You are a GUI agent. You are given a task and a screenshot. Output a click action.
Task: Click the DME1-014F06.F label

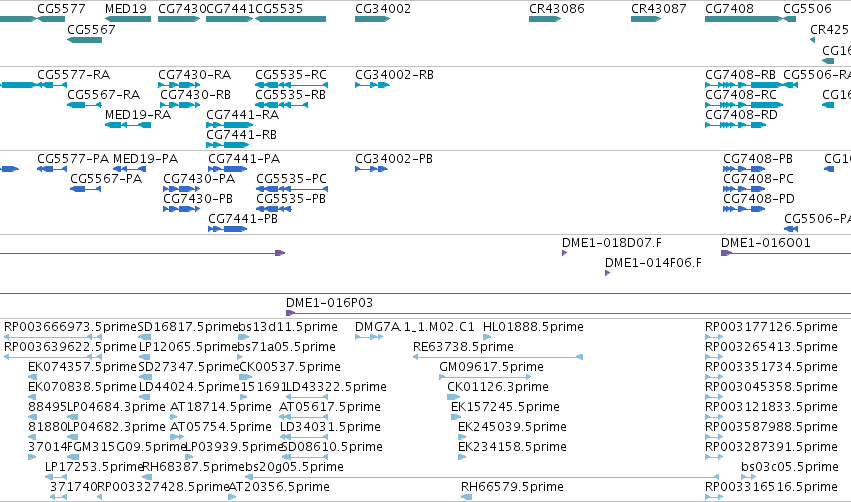click(x=653, y=263)
